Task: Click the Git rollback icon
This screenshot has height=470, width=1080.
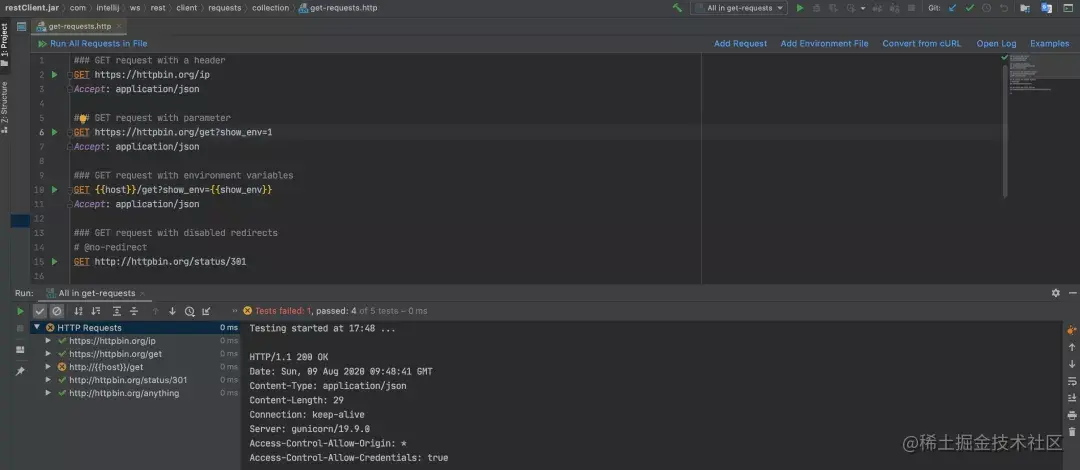Action: [1004, 8]
